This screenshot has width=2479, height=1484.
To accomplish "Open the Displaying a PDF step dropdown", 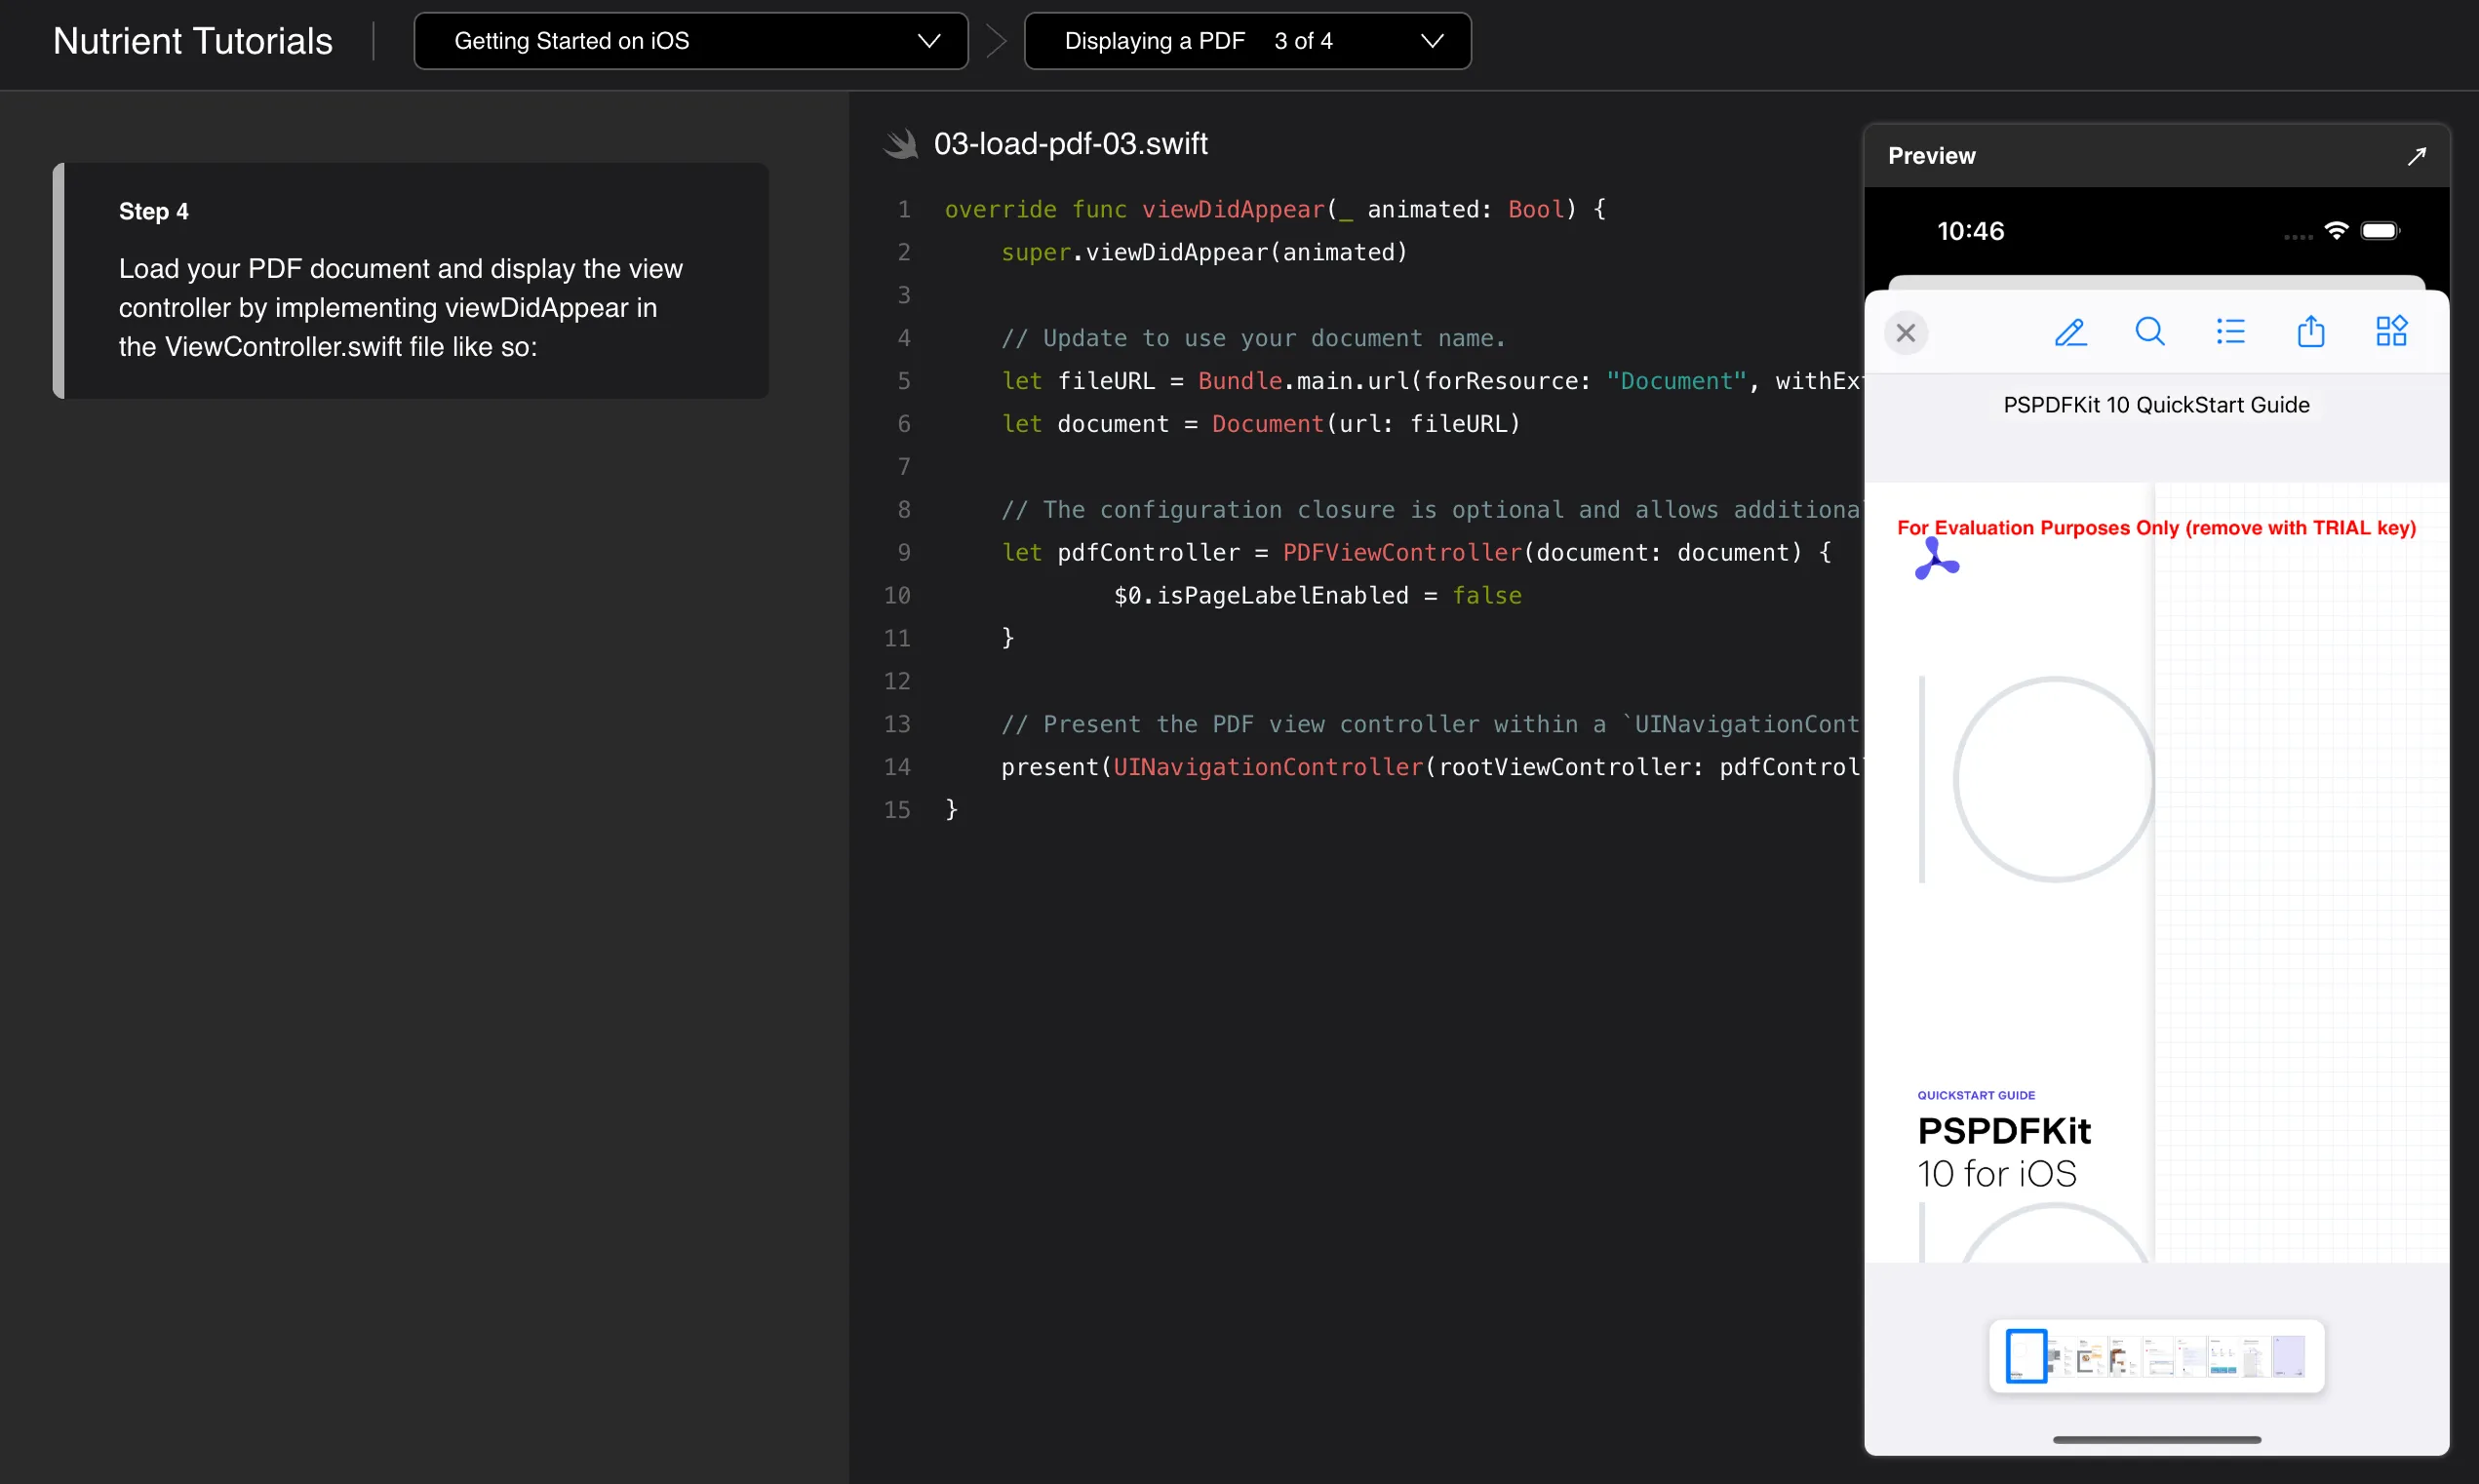I will pyautogui.click(x=1247, y=41).
